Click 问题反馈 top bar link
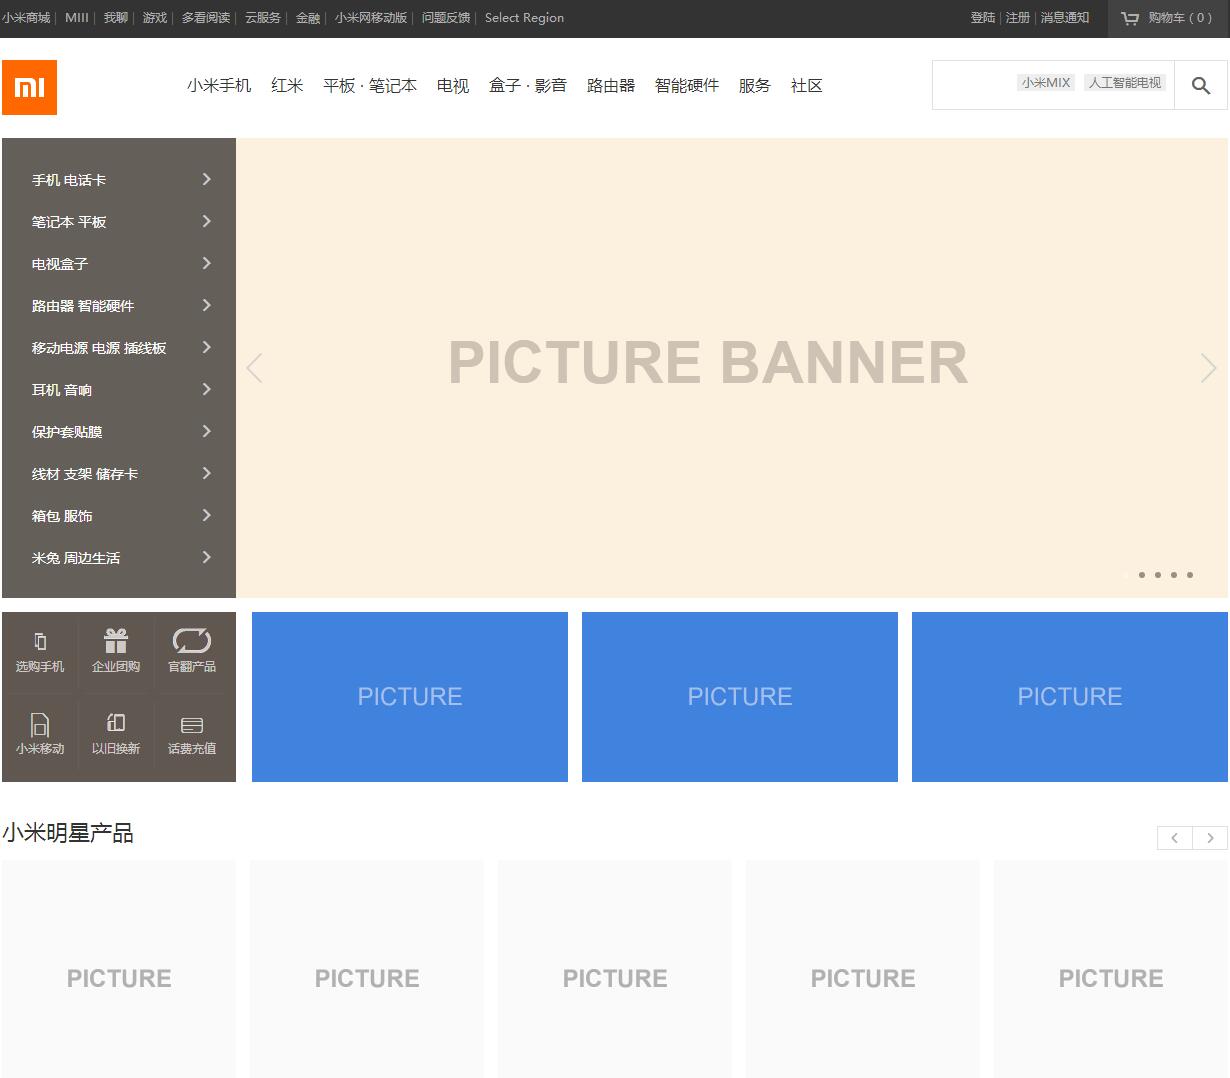The image size is (1230, 1078). (446, 18)
